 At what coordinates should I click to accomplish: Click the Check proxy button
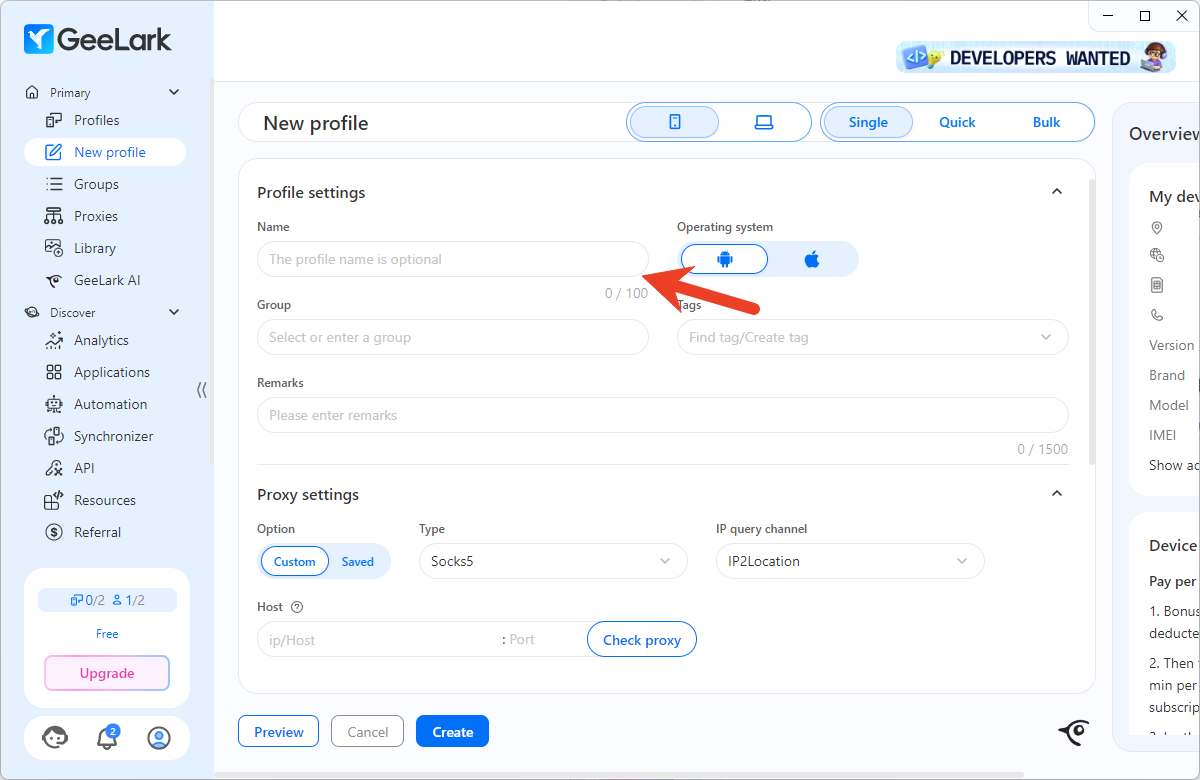pos(641,640)
